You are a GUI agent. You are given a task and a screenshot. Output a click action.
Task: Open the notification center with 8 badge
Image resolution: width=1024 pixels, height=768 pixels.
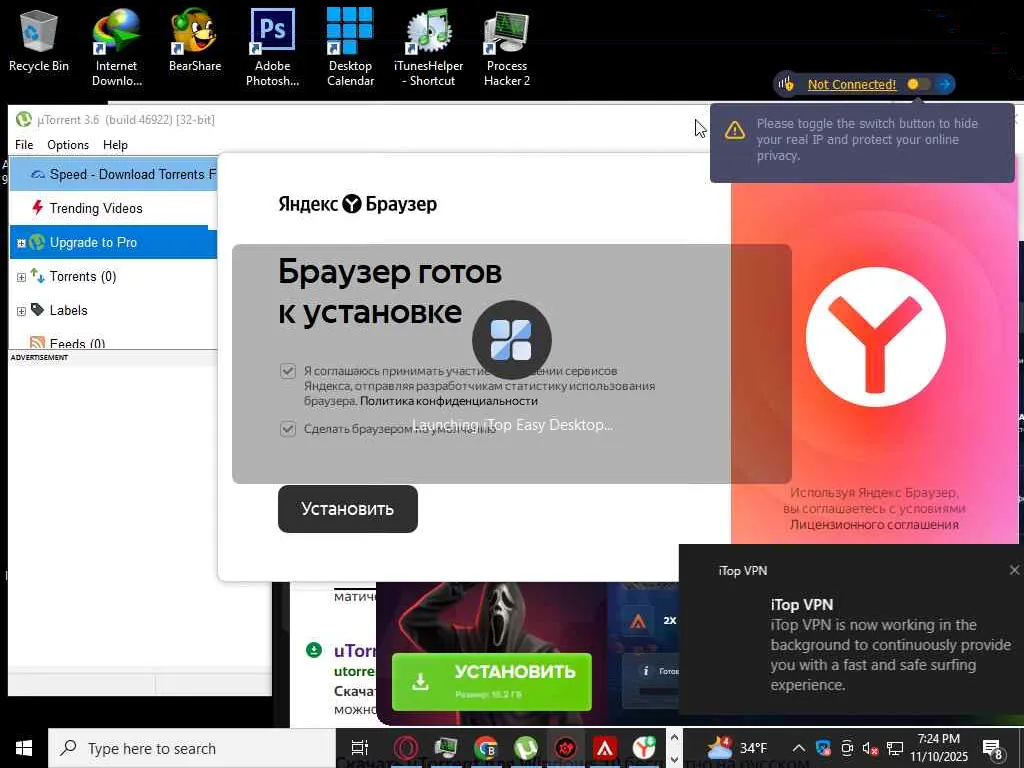993,749
